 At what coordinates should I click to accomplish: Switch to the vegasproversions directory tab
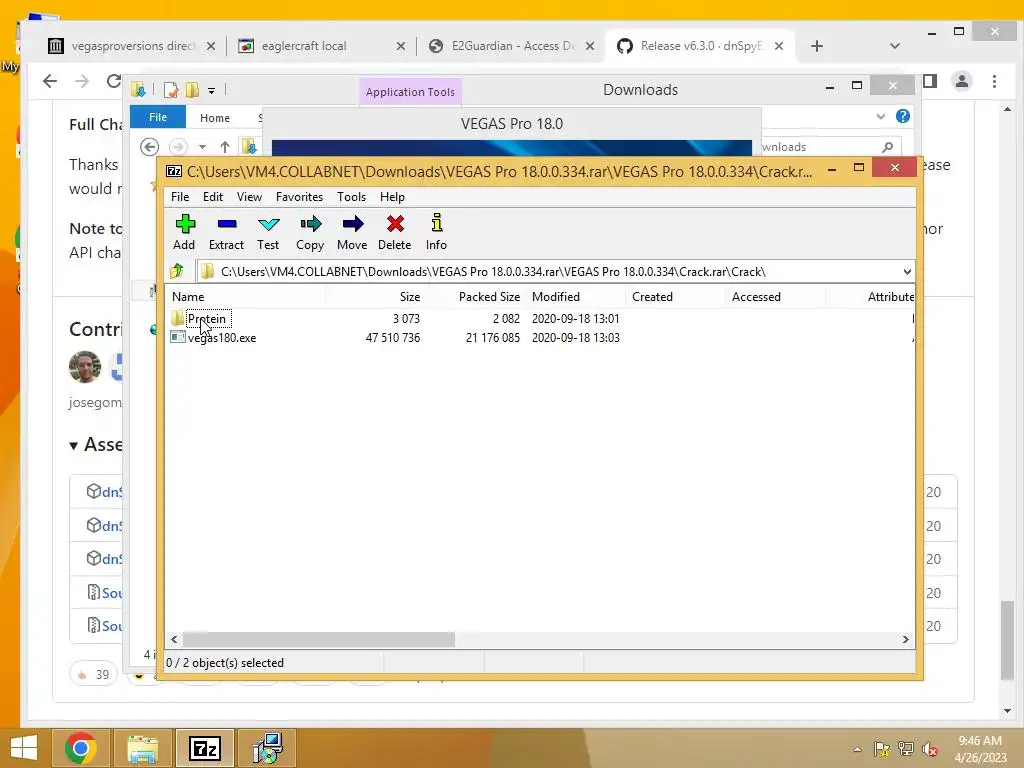pyautogui.click(x=133, y=46)
